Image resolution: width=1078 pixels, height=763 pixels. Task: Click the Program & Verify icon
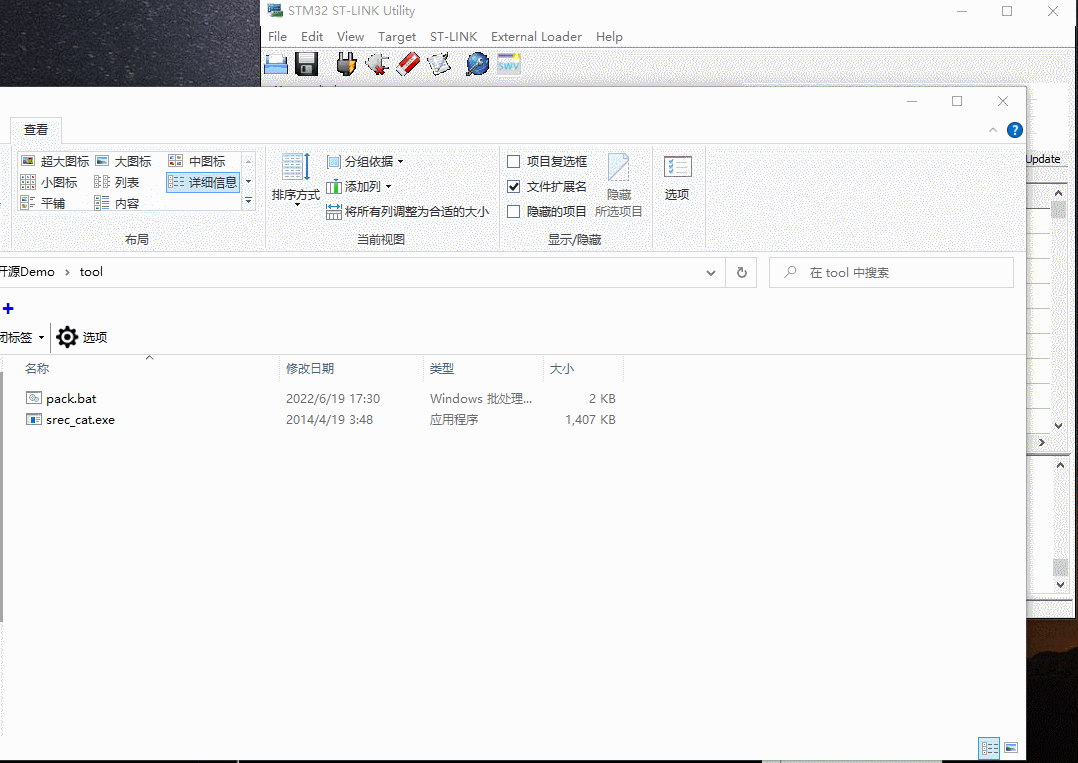click(439, 65)
